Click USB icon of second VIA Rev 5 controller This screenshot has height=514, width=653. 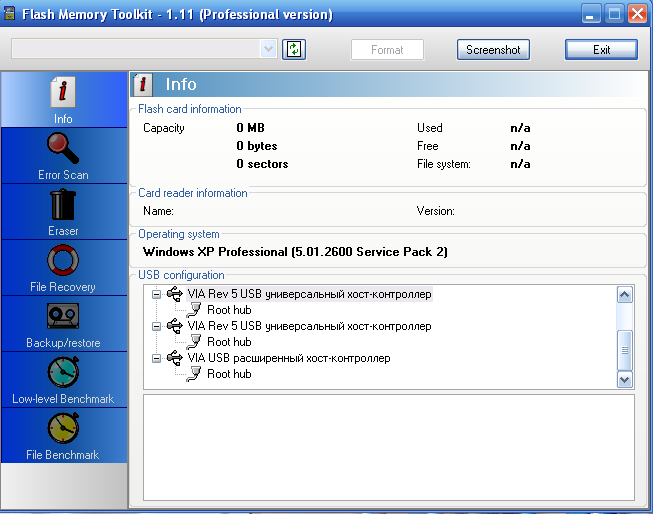click(x=175, y=326)
